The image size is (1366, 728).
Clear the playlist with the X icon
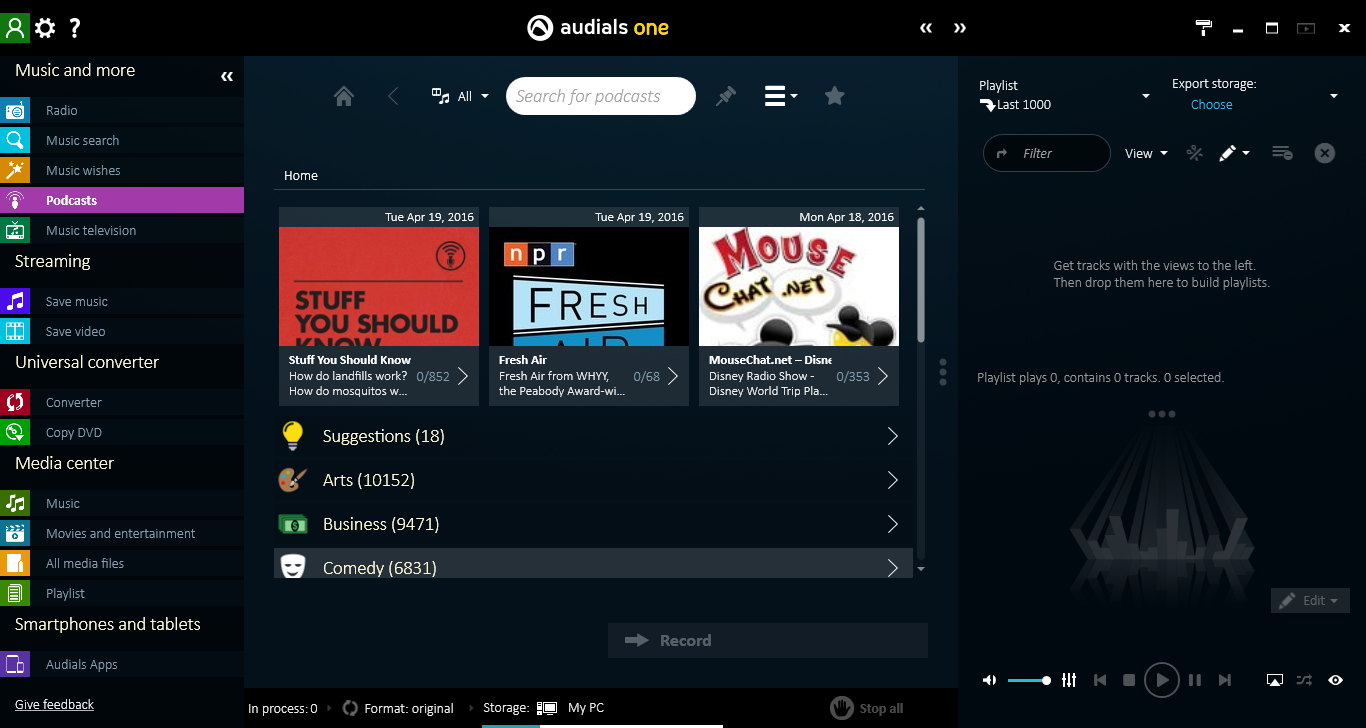pyautogui.click(x=1324, y=153)
